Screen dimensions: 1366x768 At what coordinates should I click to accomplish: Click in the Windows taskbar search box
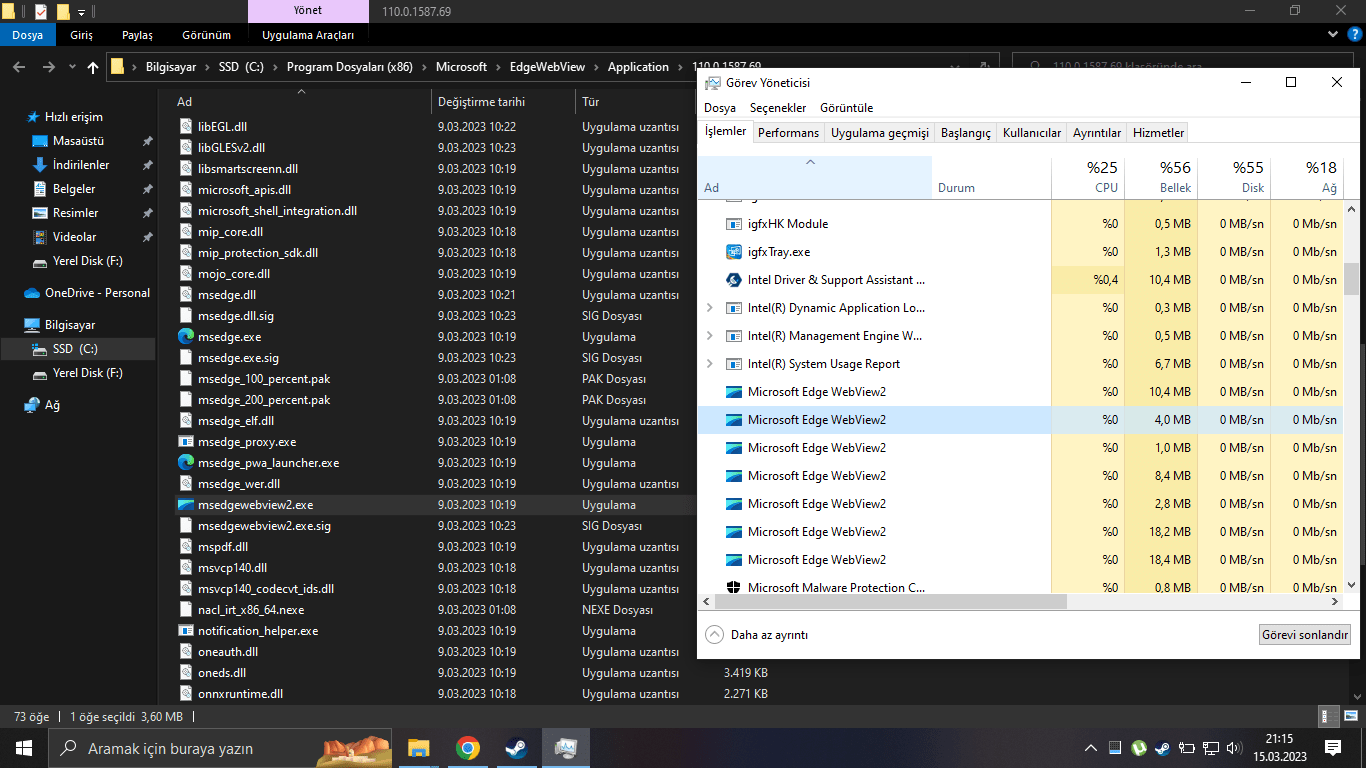click(x=220, y=748)
